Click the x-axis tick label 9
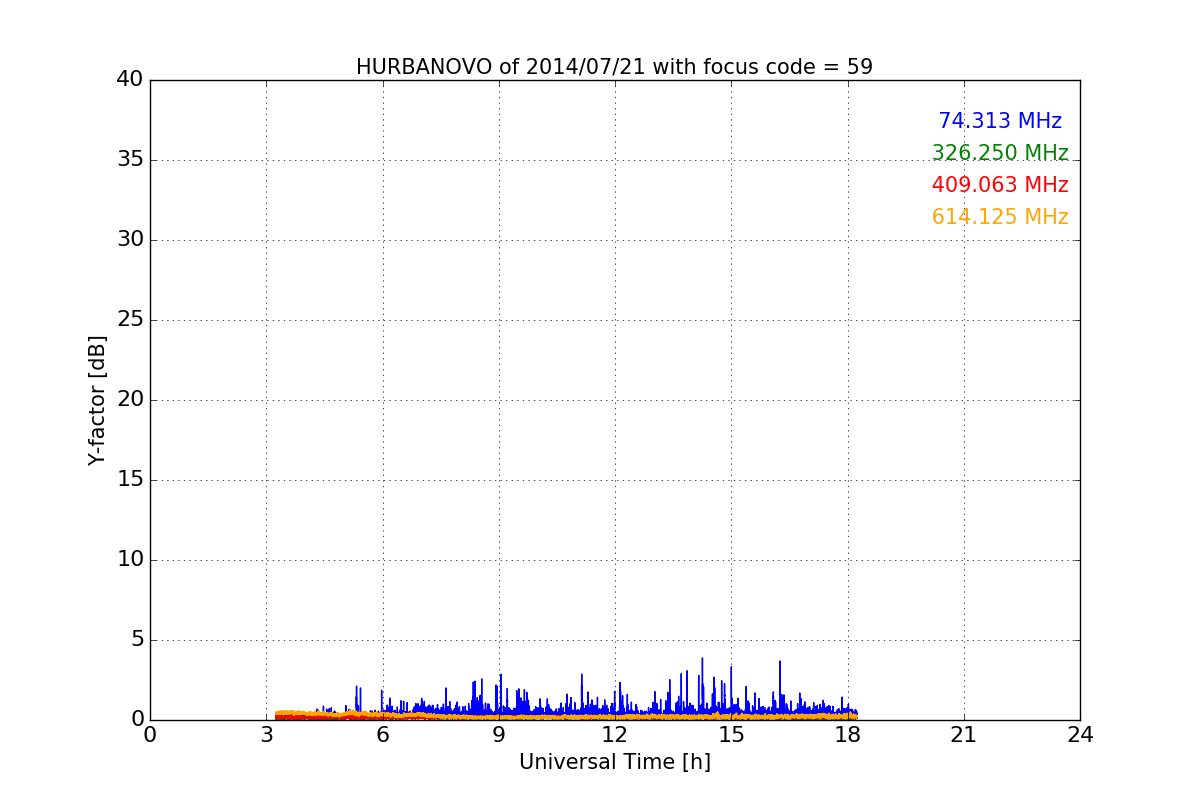 click(x=499, y=735)
